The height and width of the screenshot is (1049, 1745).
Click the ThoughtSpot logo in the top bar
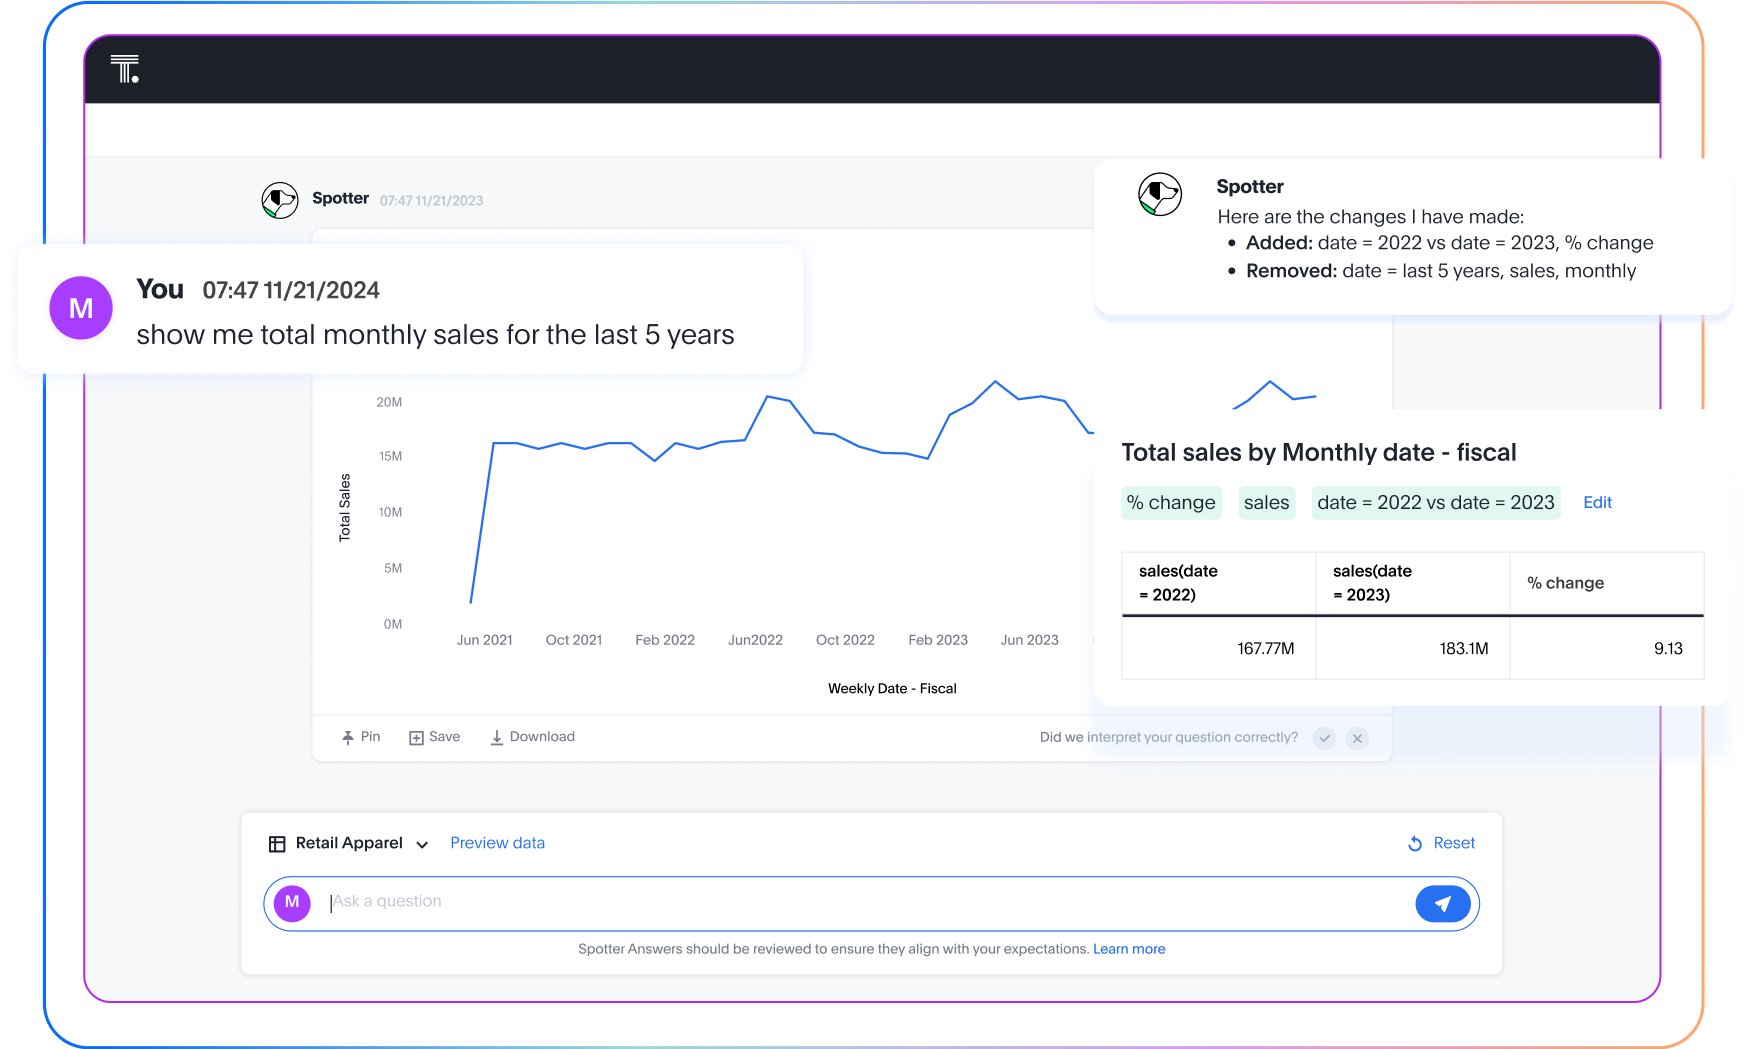click(123, 70)
